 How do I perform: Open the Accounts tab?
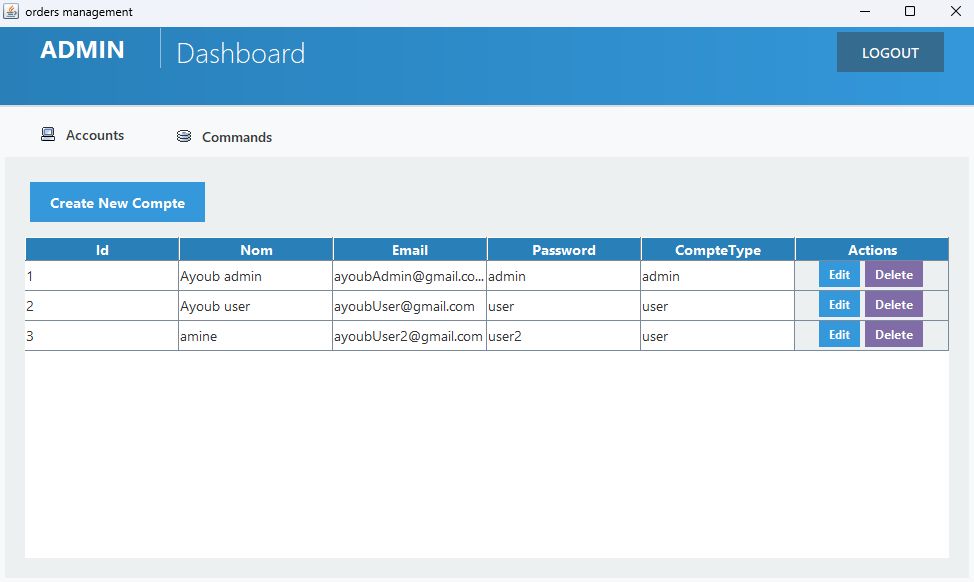(x=83, y=135)
